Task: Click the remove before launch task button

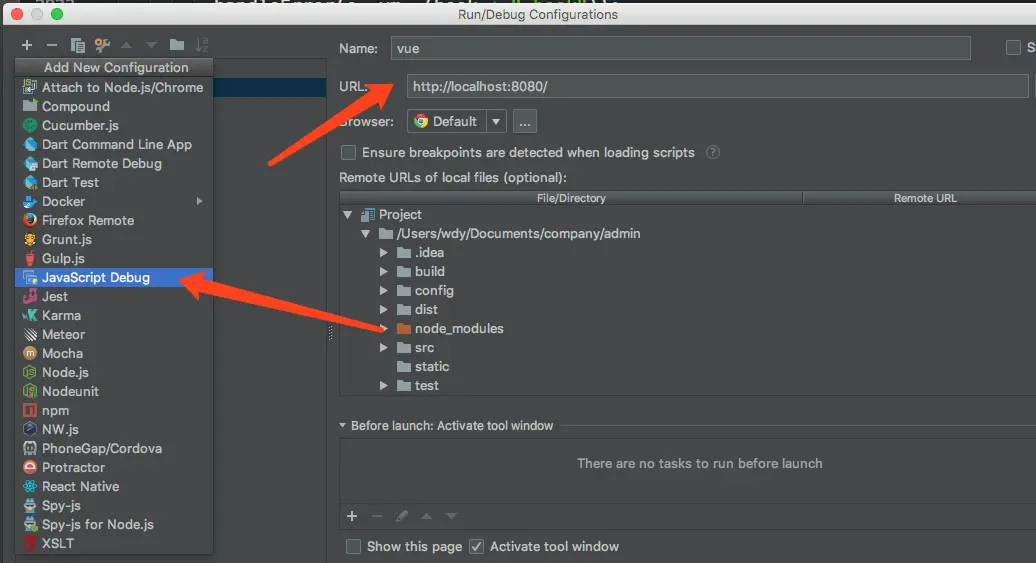Action: click(x=377, y=516)
